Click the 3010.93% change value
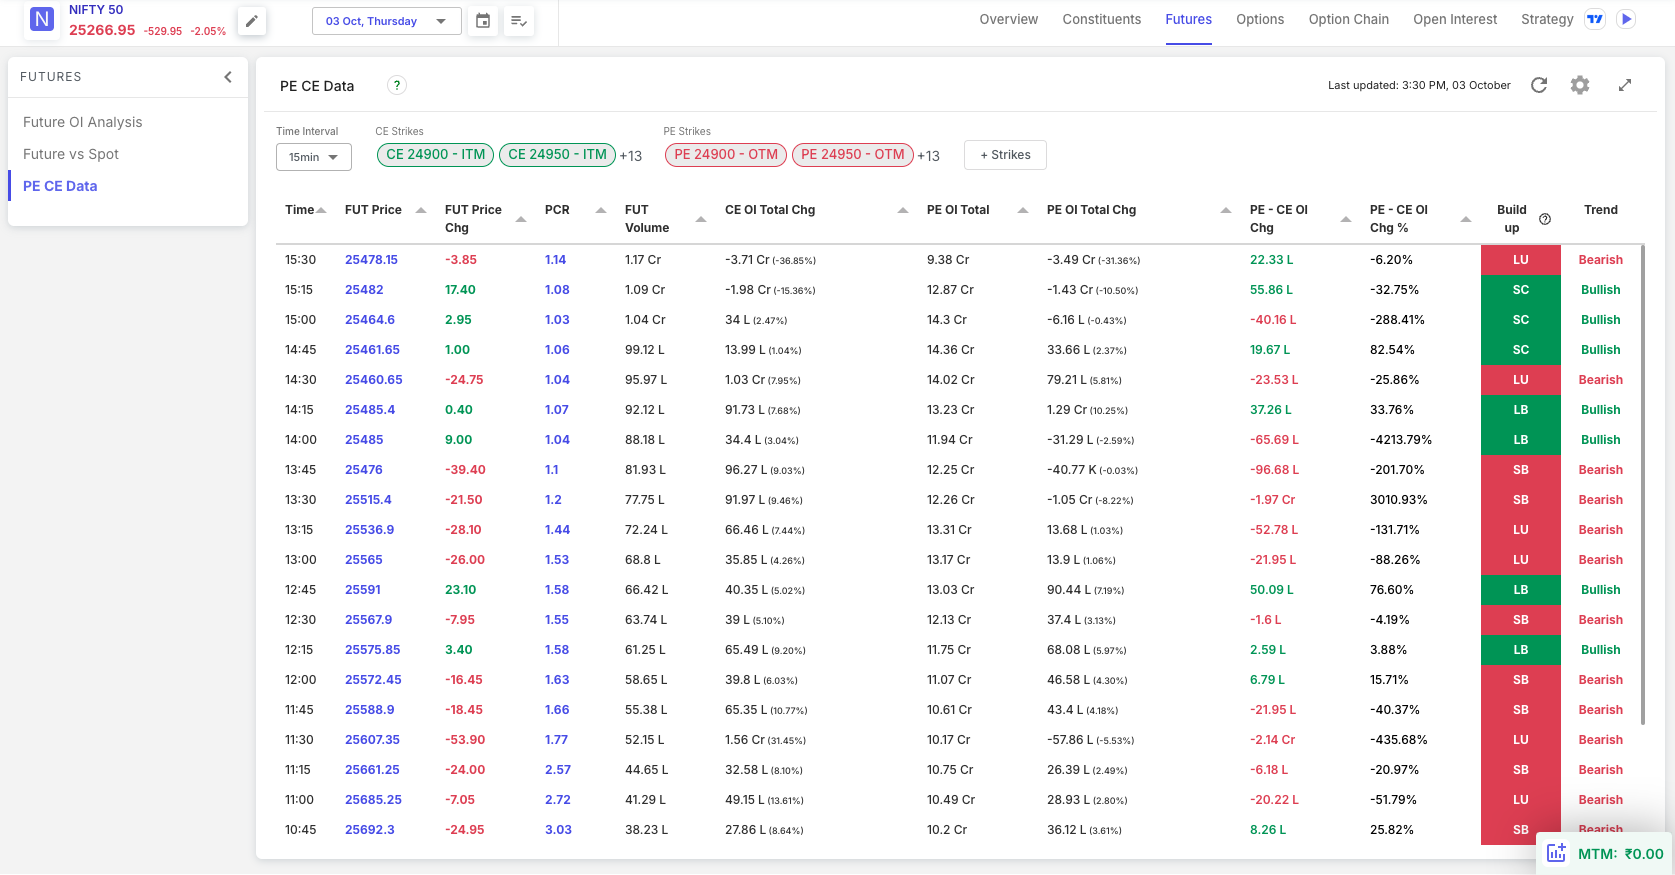This screenshot has width=1675, height=875. coord(1398,500)
